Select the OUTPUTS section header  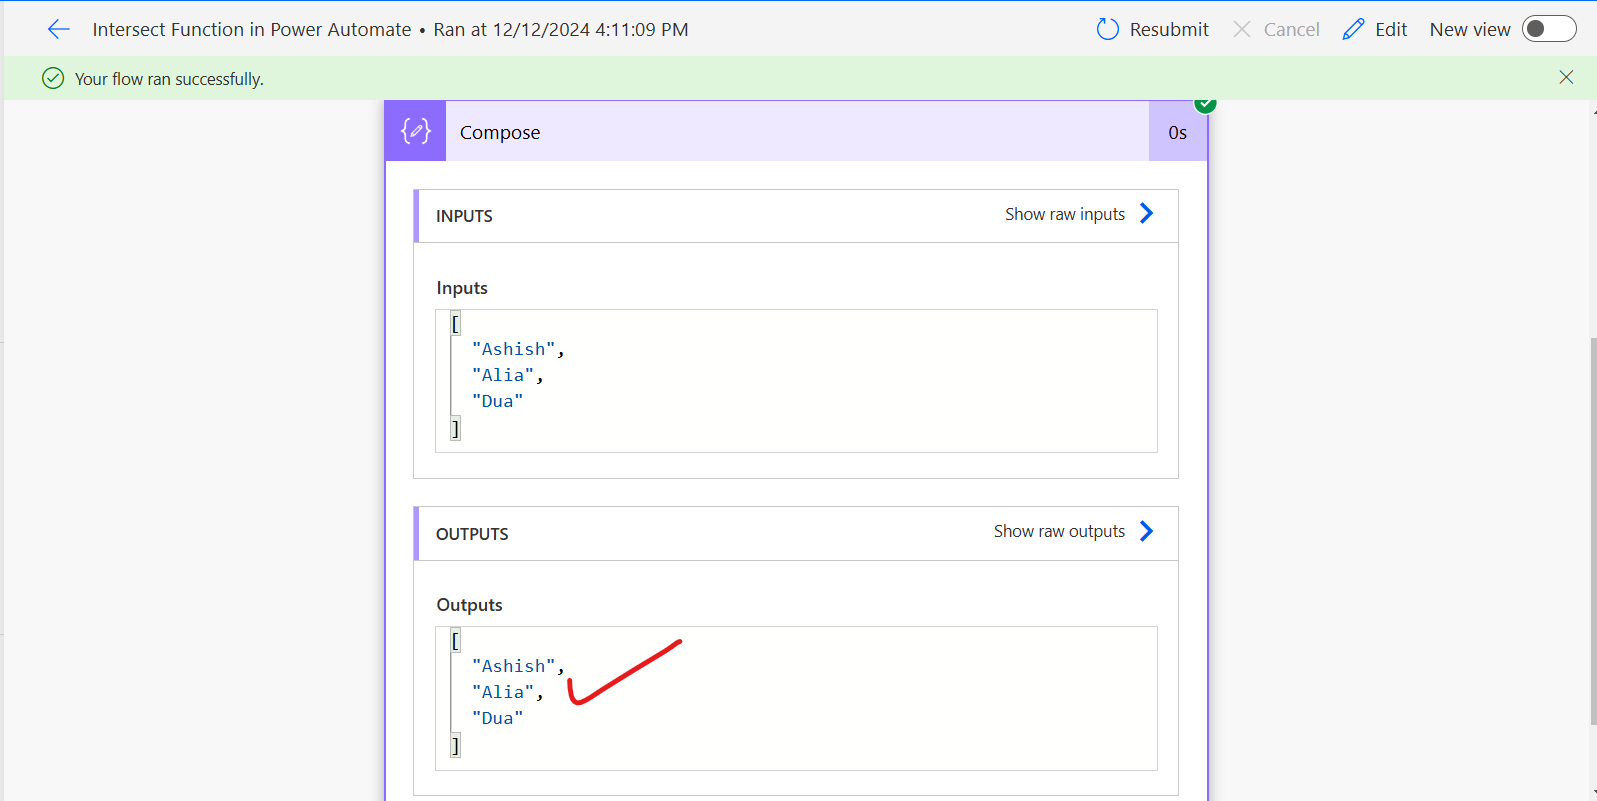[472, 534]
